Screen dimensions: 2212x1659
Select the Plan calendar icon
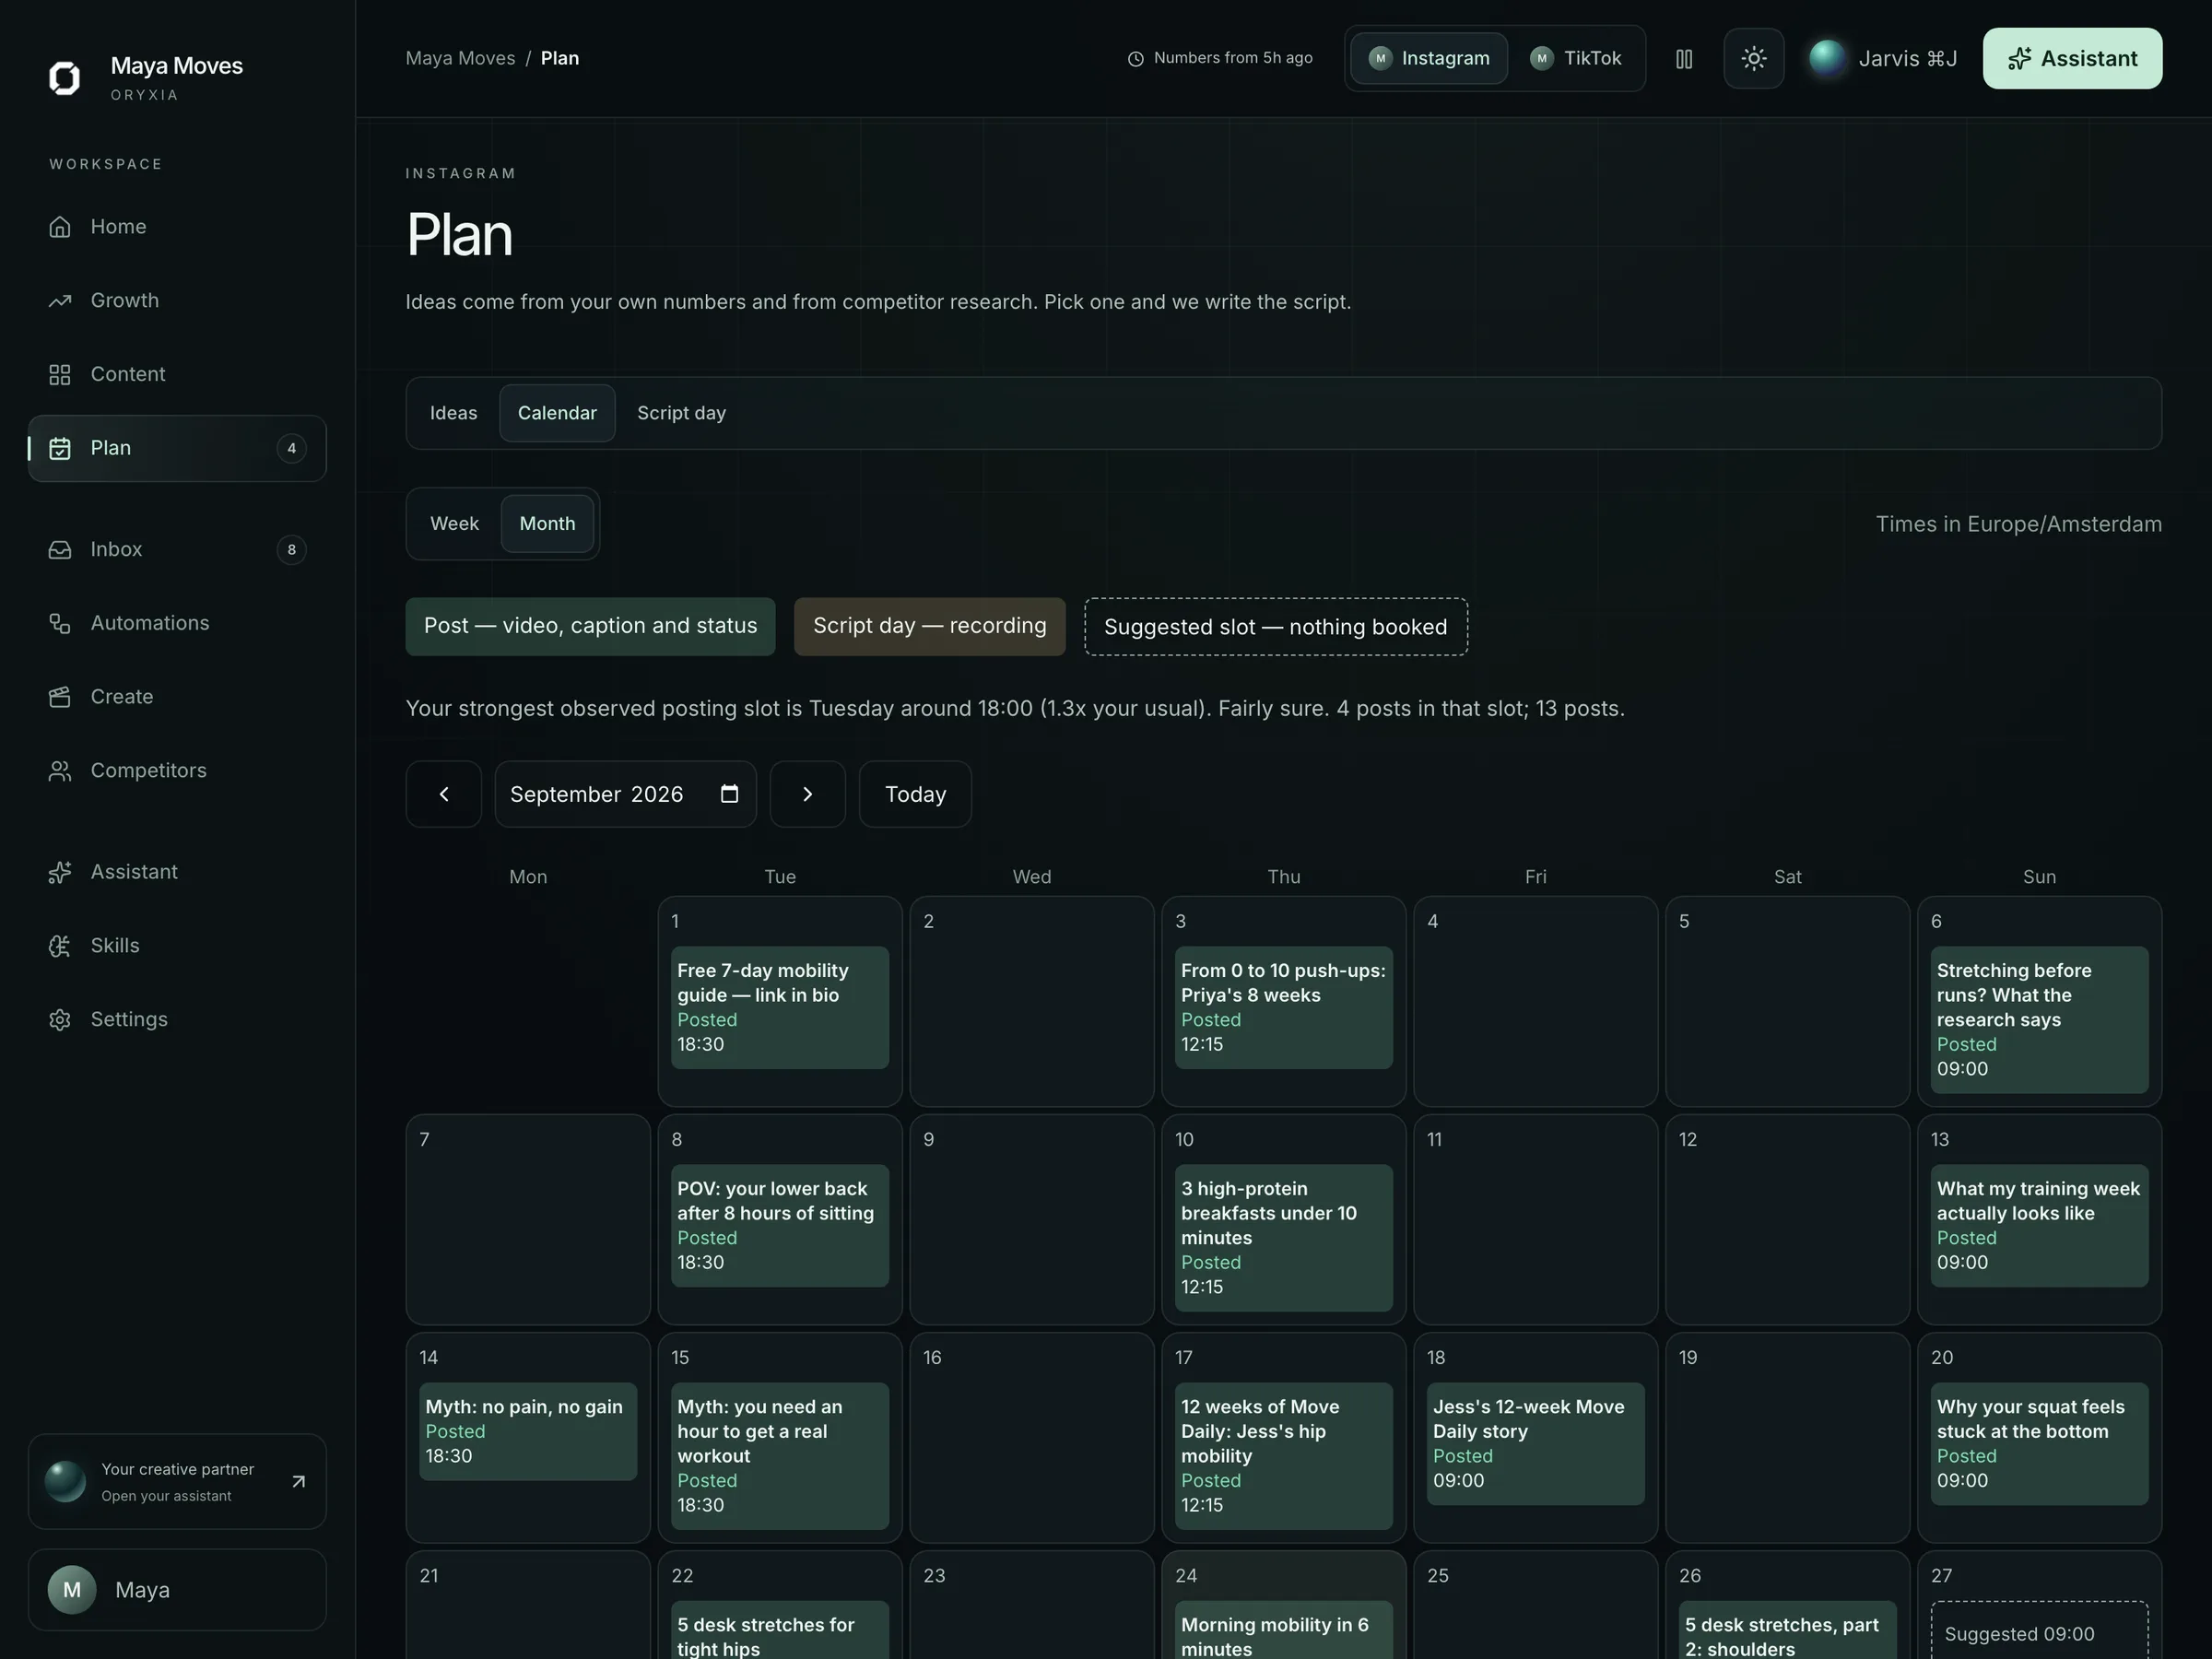(x=60, y=449)
